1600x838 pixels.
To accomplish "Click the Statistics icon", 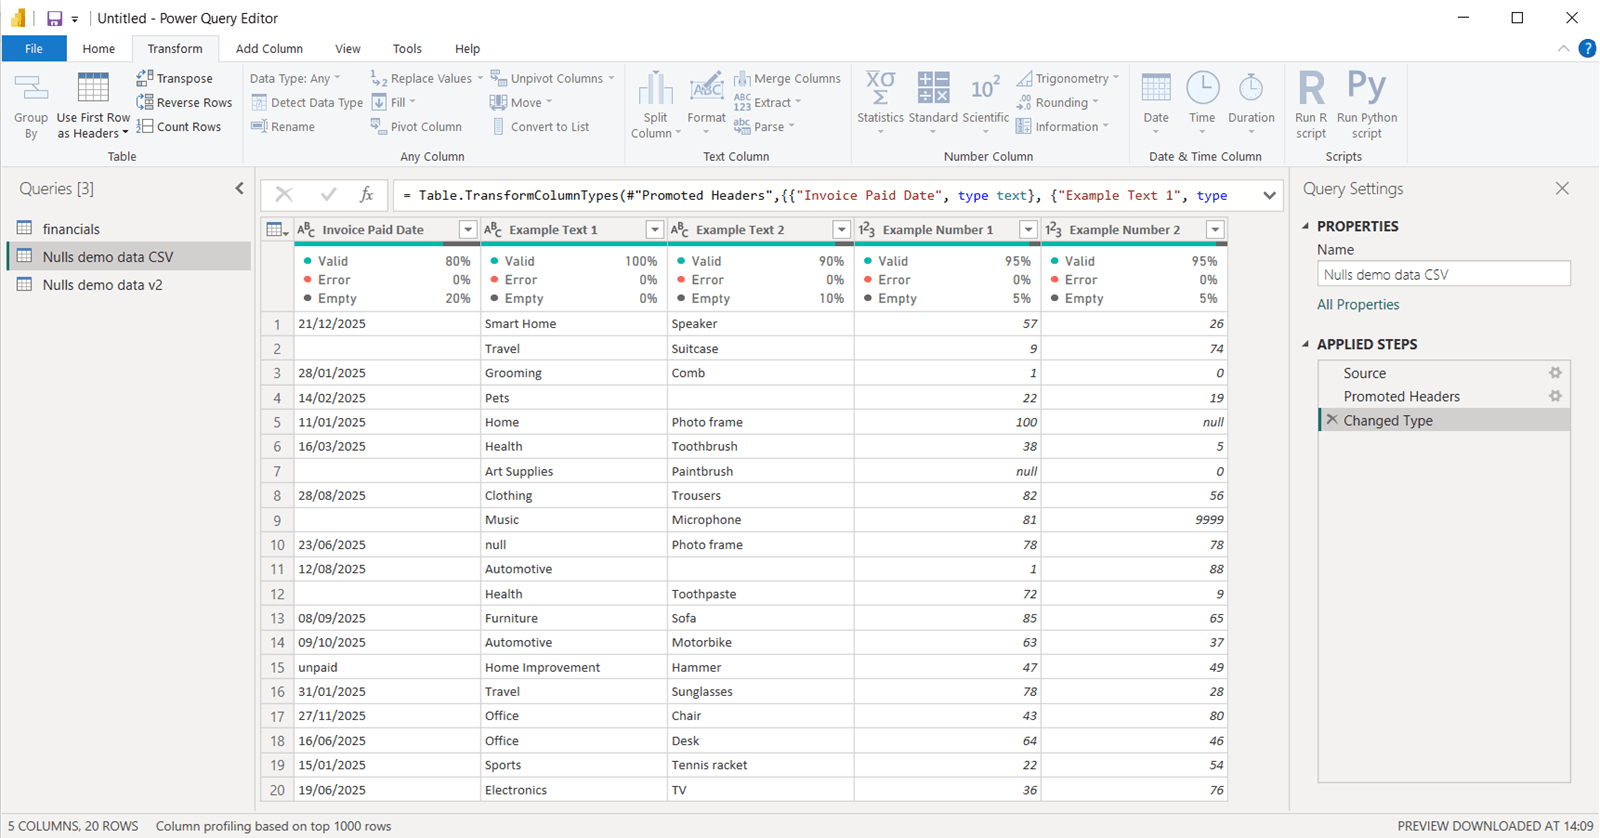I will coord(880,88).
